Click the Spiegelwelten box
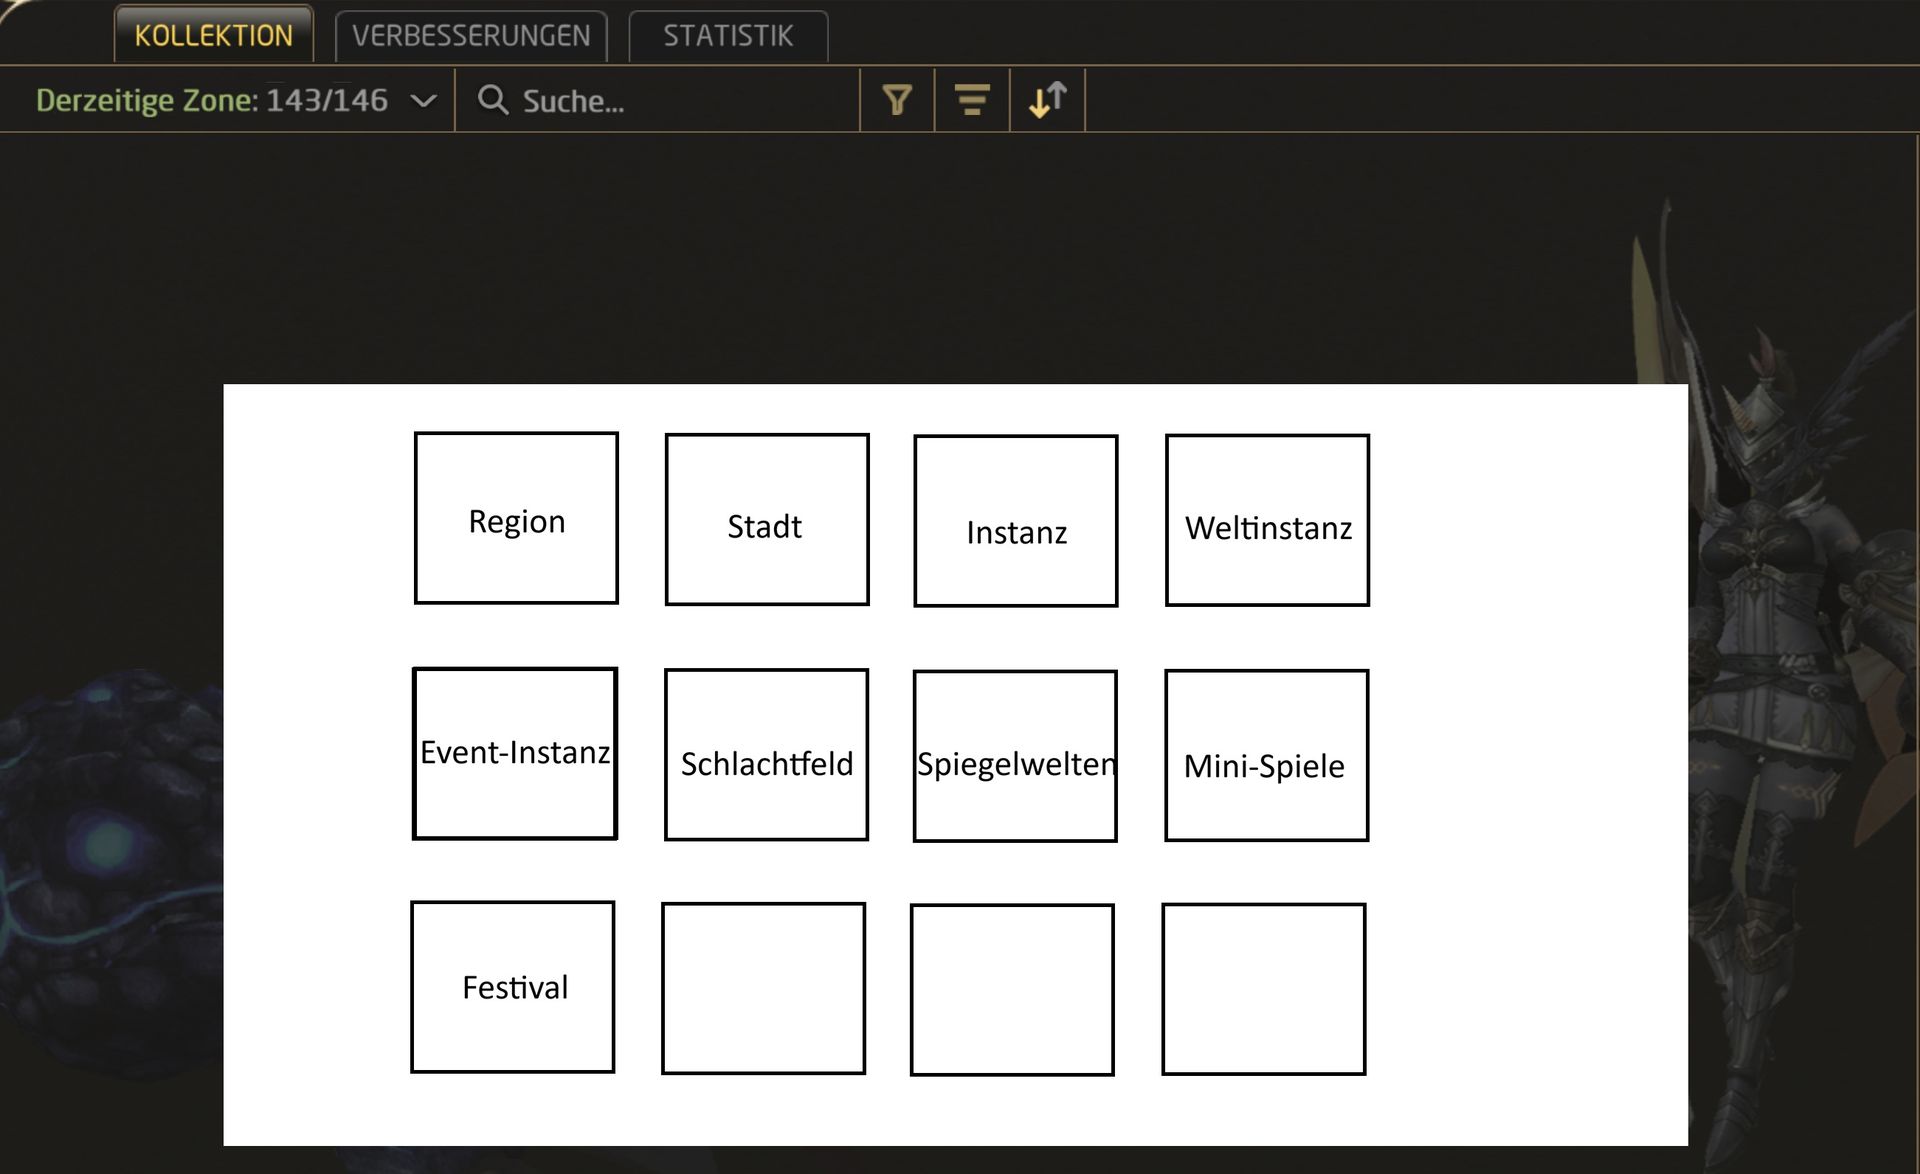 tap(1015, 756)
